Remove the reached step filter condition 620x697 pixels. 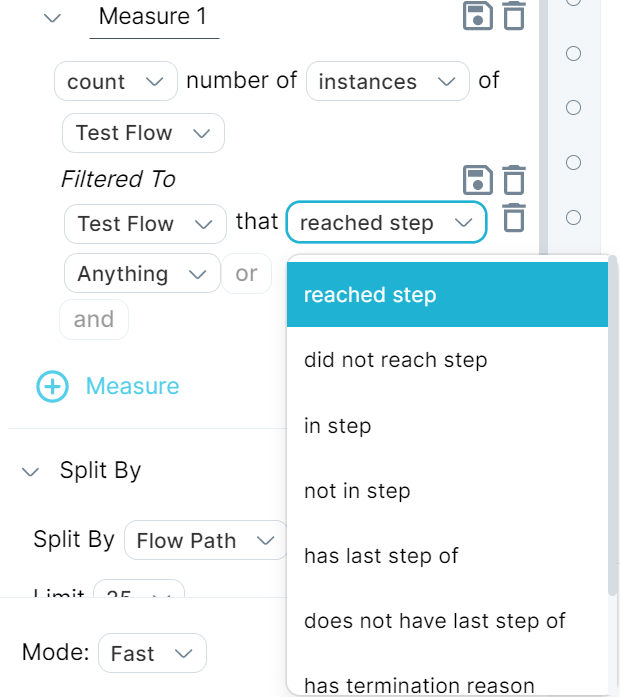click(x=515, y=218)
